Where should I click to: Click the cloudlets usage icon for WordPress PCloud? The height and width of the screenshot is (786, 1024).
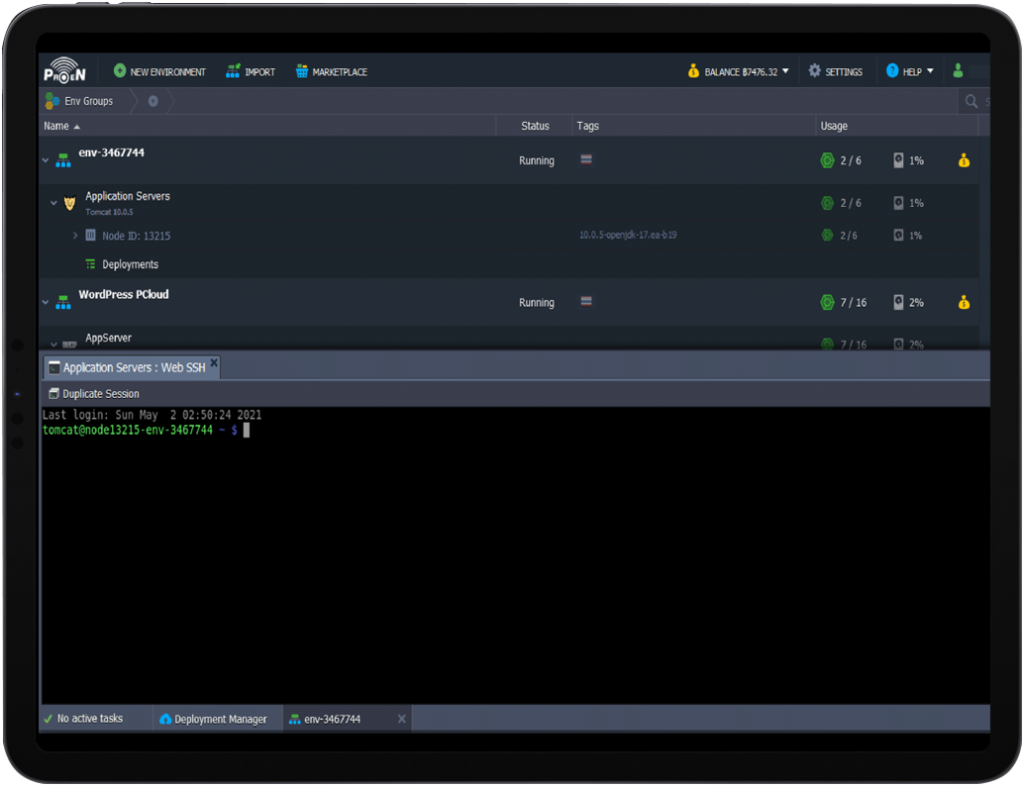click(x=827, y=302)
